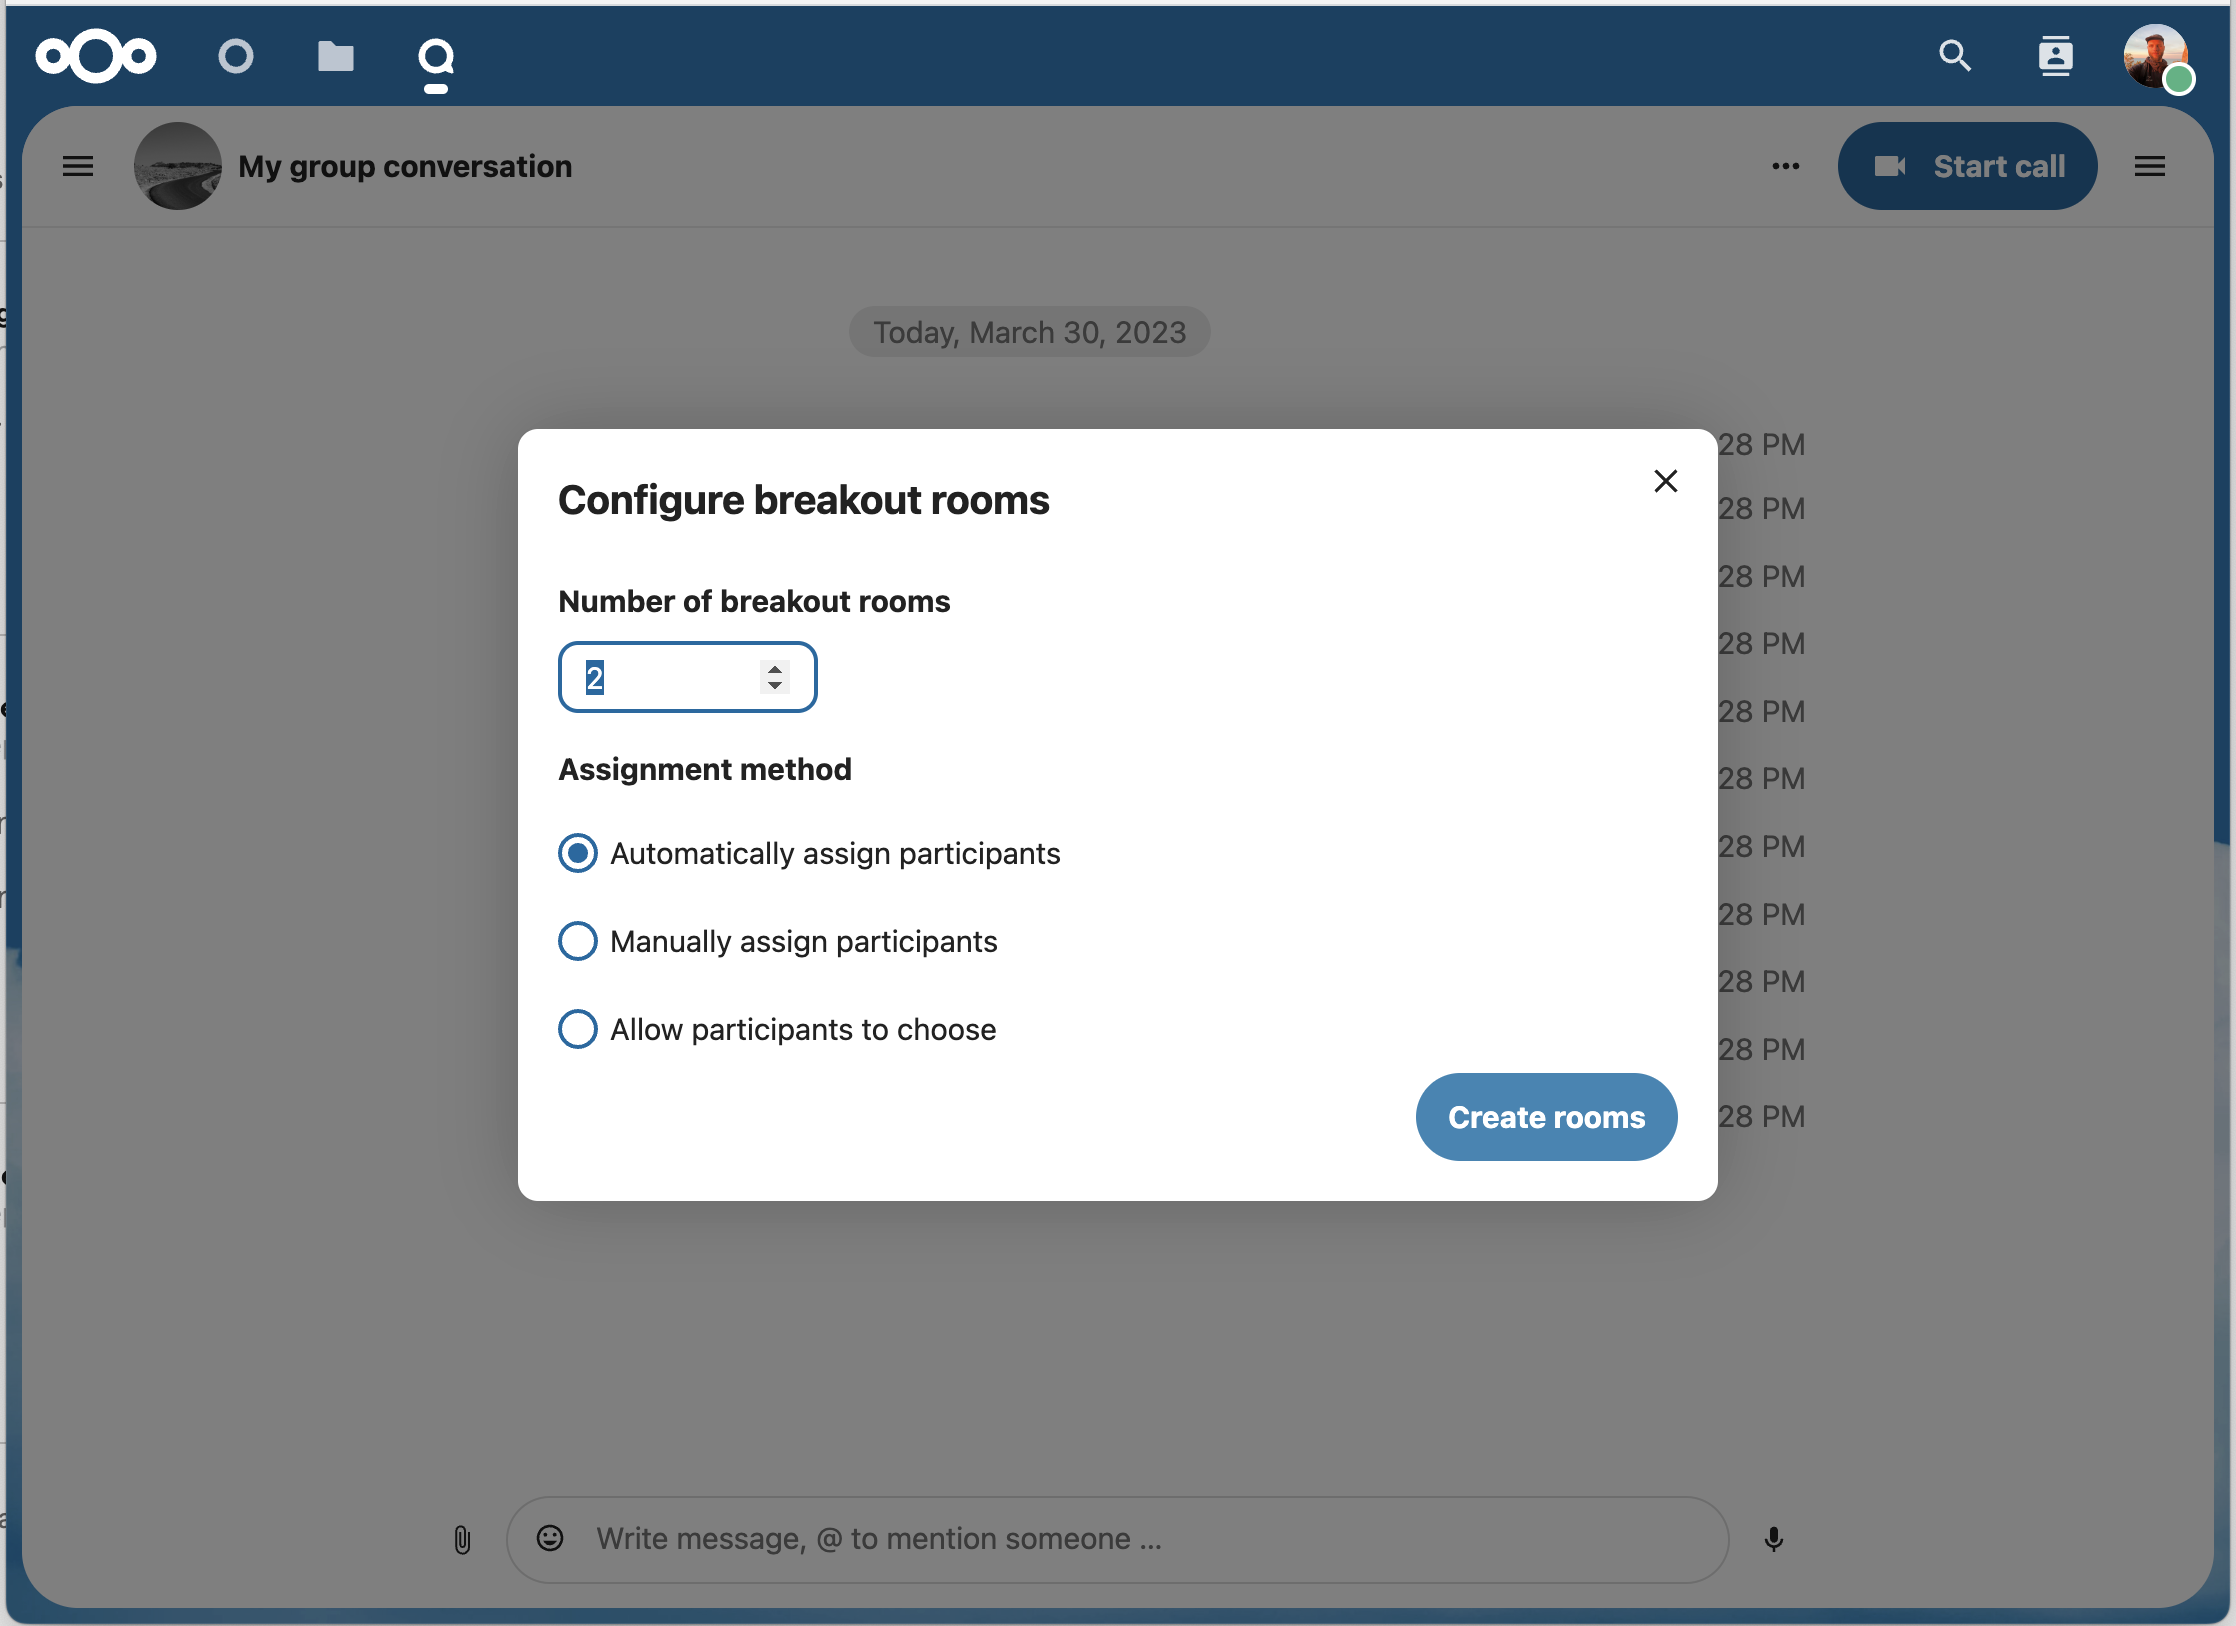
Task: Click the sidebar toggle icon on left
Action: click(78, 167)
